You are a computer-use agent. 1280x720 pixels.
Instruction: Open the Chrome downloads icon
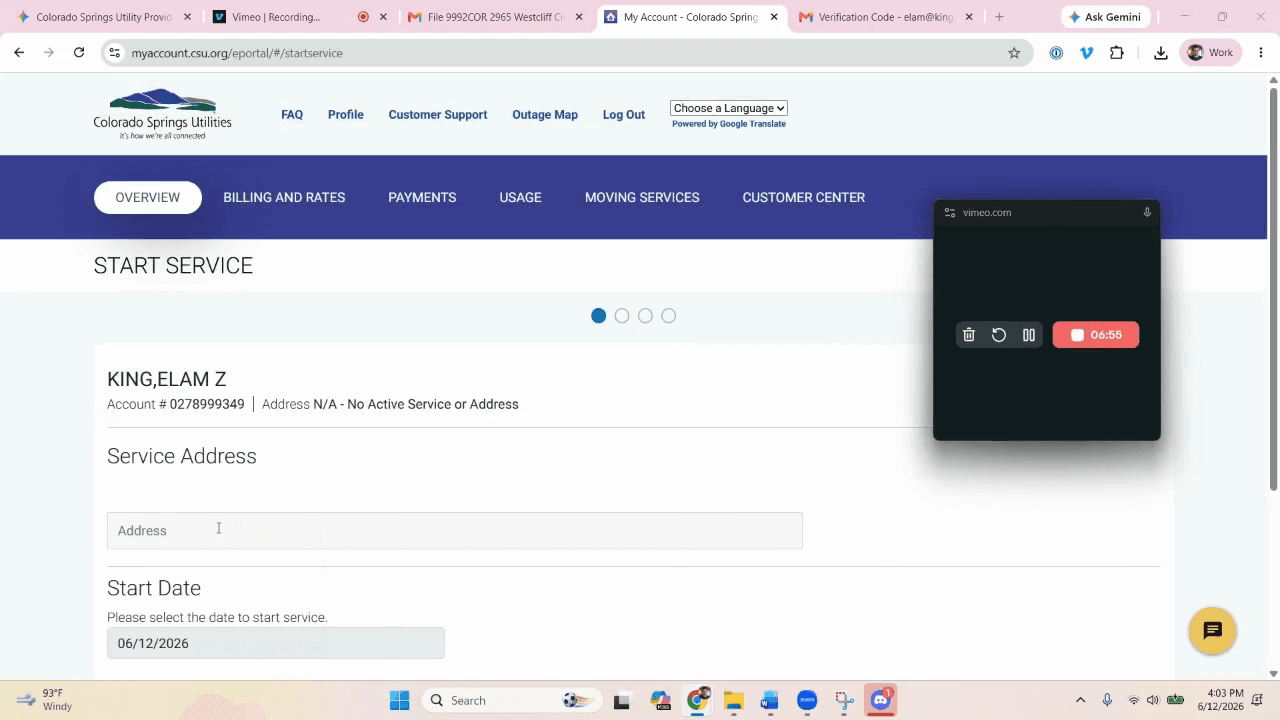click(x=1161, y=53)
